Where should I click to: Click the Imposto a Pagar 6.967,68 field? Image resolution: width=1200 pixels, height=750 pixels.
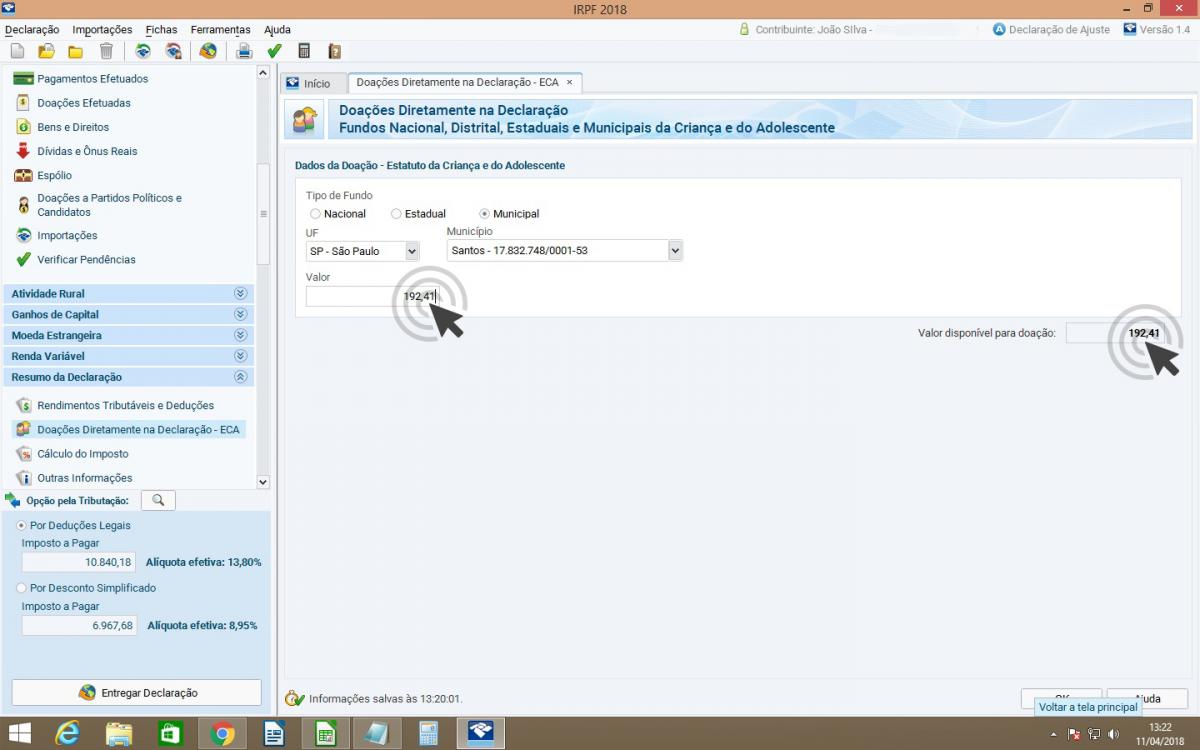pyautogui.click(x=79, y=625)
